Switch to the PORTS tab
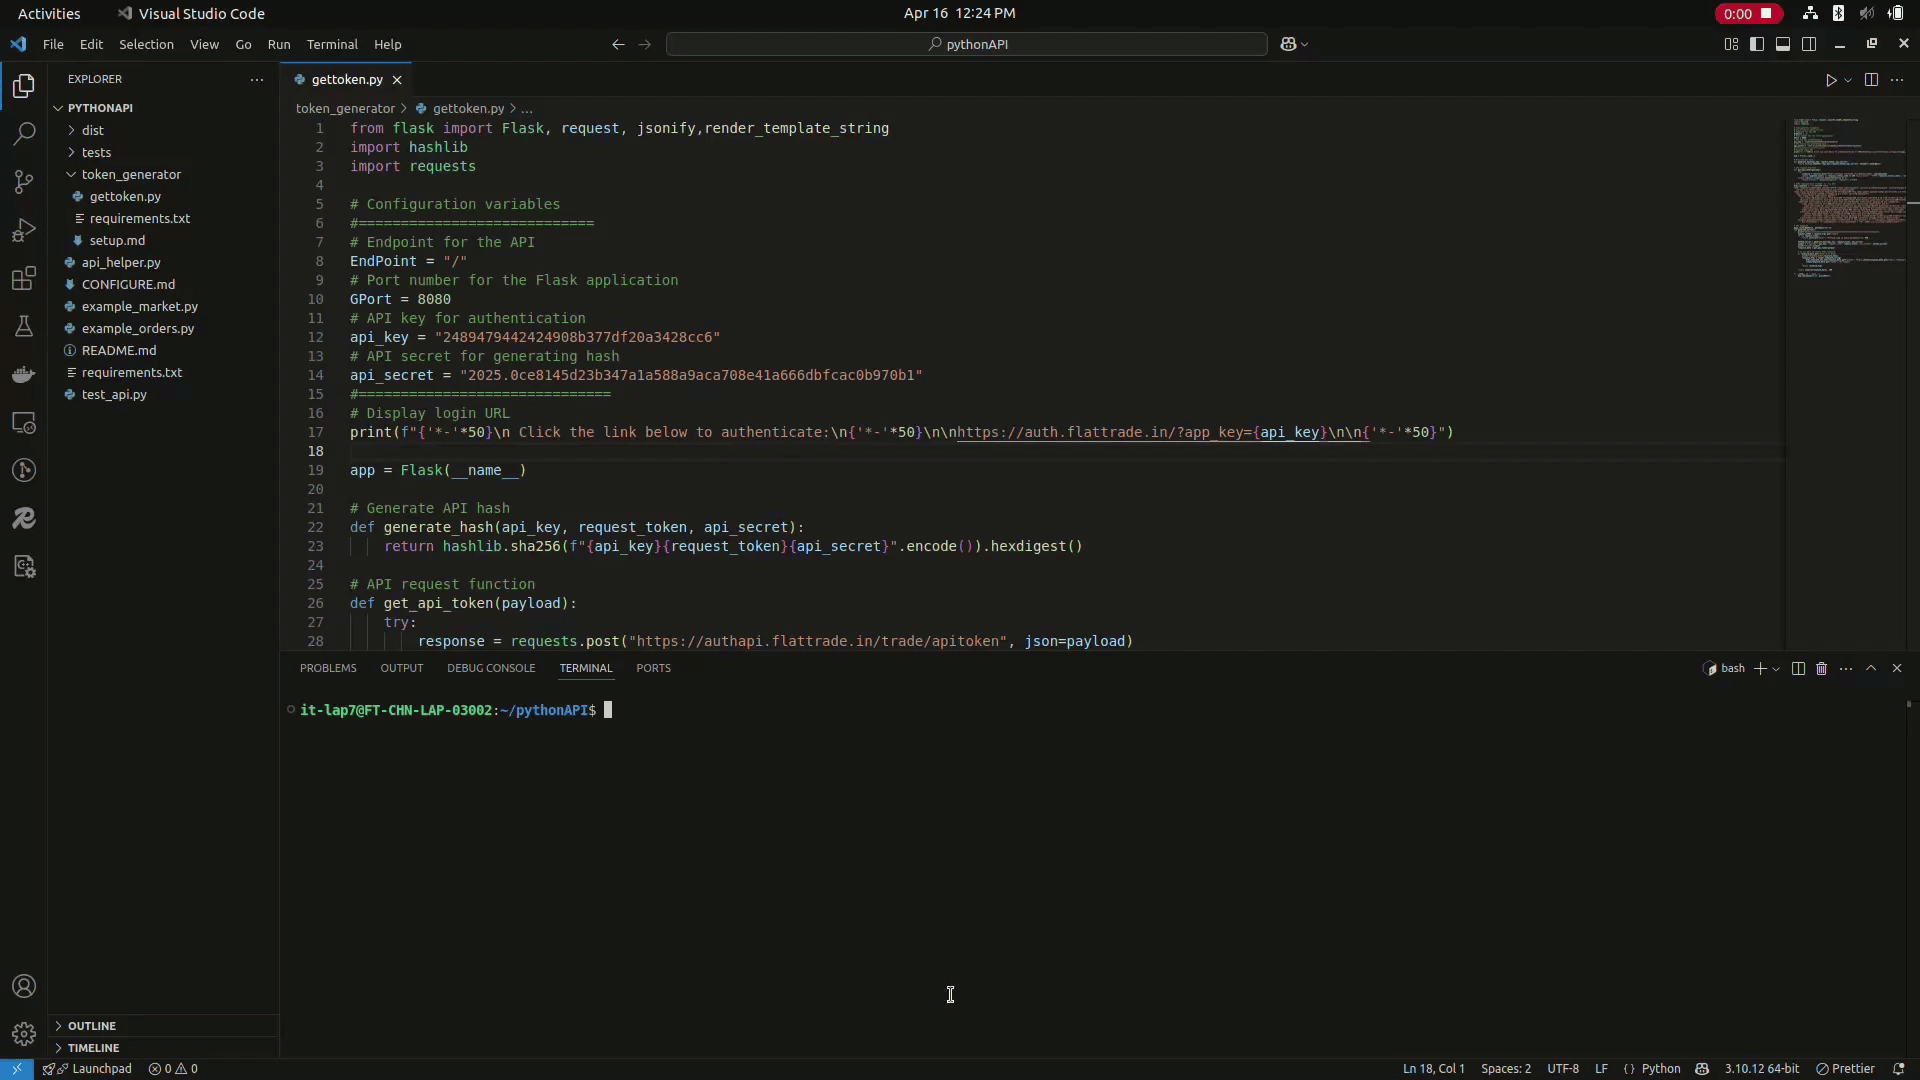This screenshot has width=1920, height=1080. (653, 668)
